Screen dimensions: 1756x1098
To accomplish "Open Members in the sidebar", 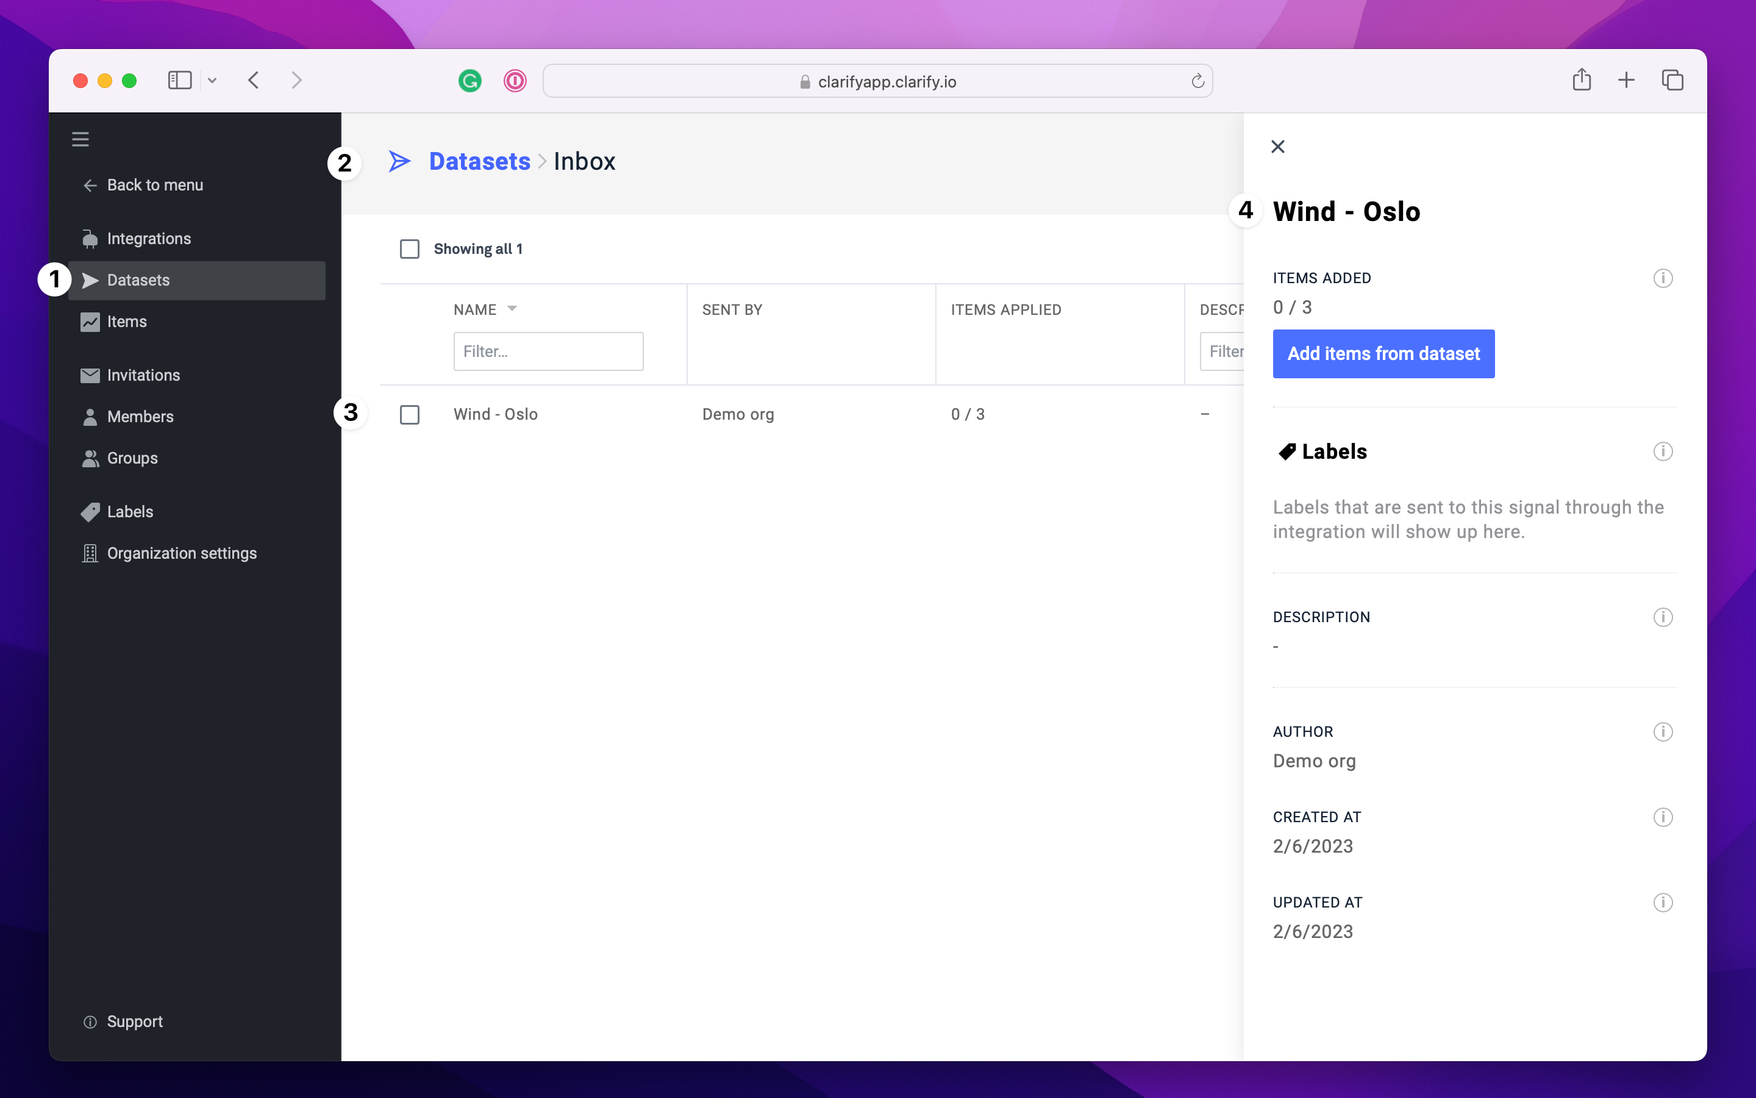I will [x=128, y=416].
